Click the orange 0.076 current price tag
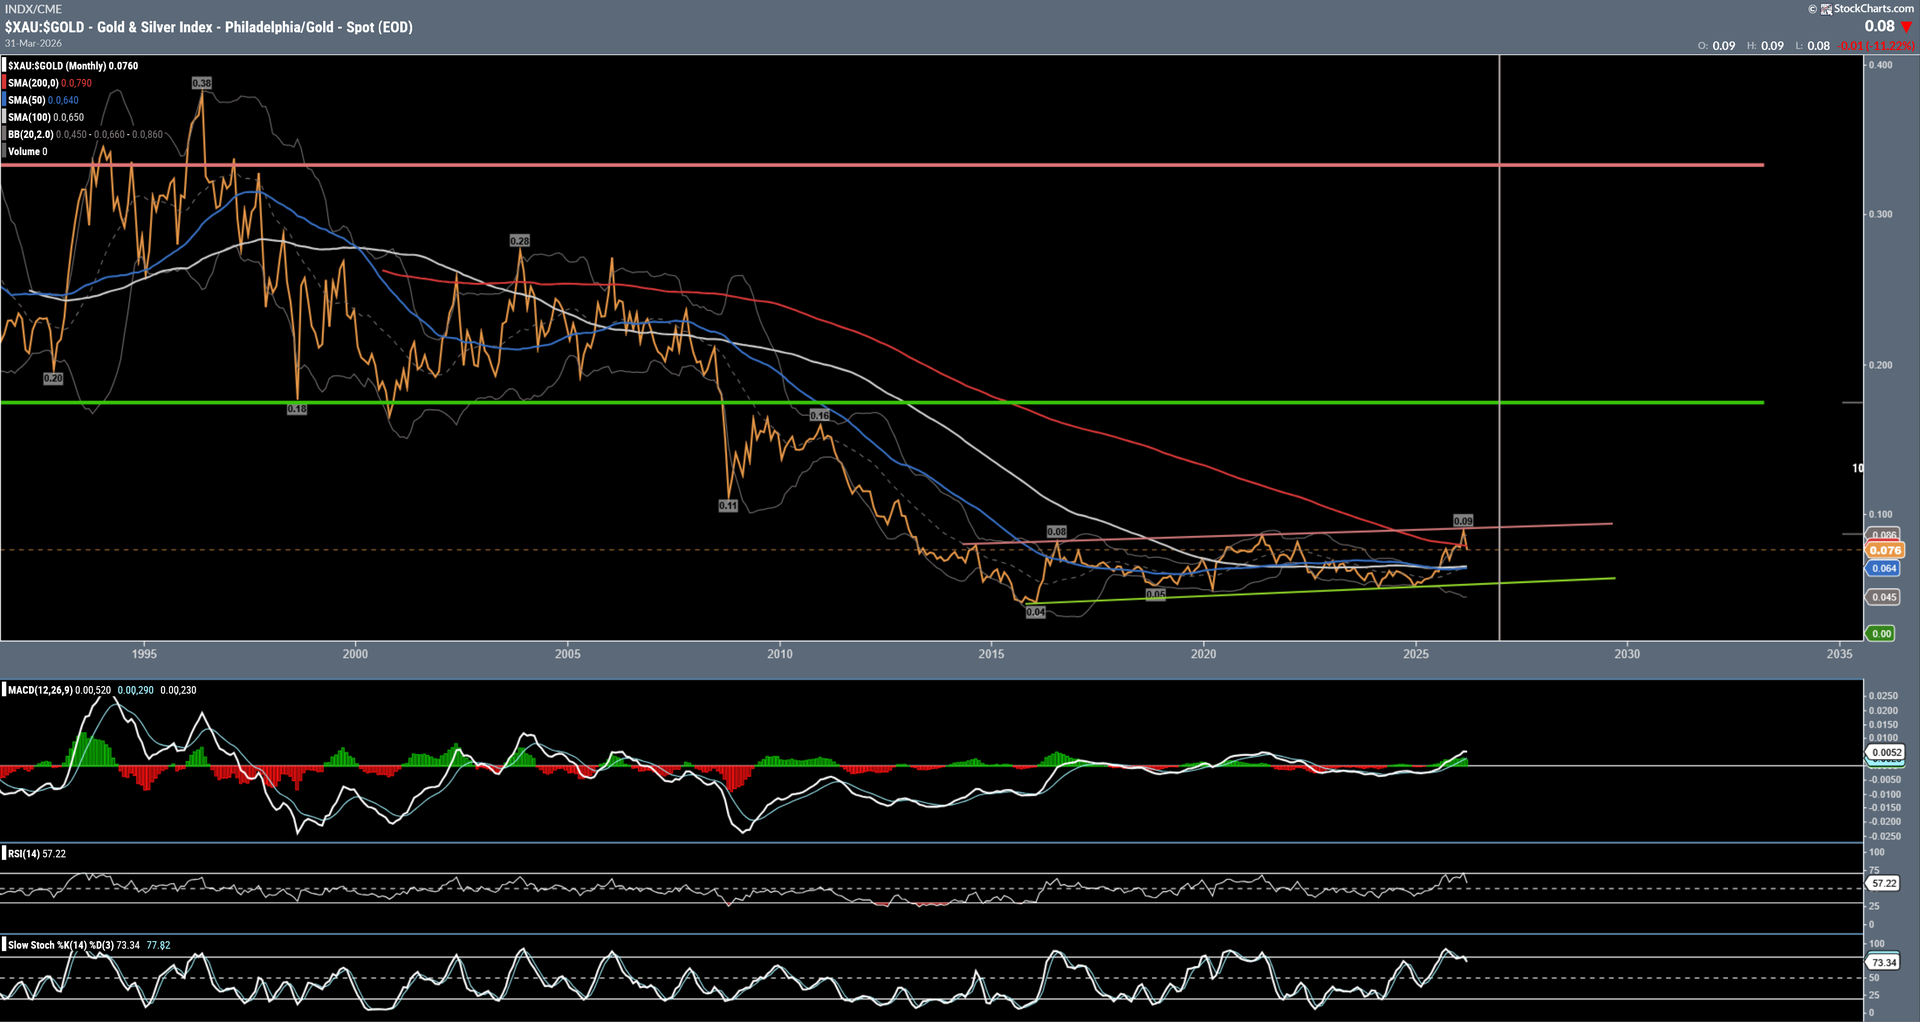Viewport: 1920px width, 1022px height. (x=1885, y=550)
